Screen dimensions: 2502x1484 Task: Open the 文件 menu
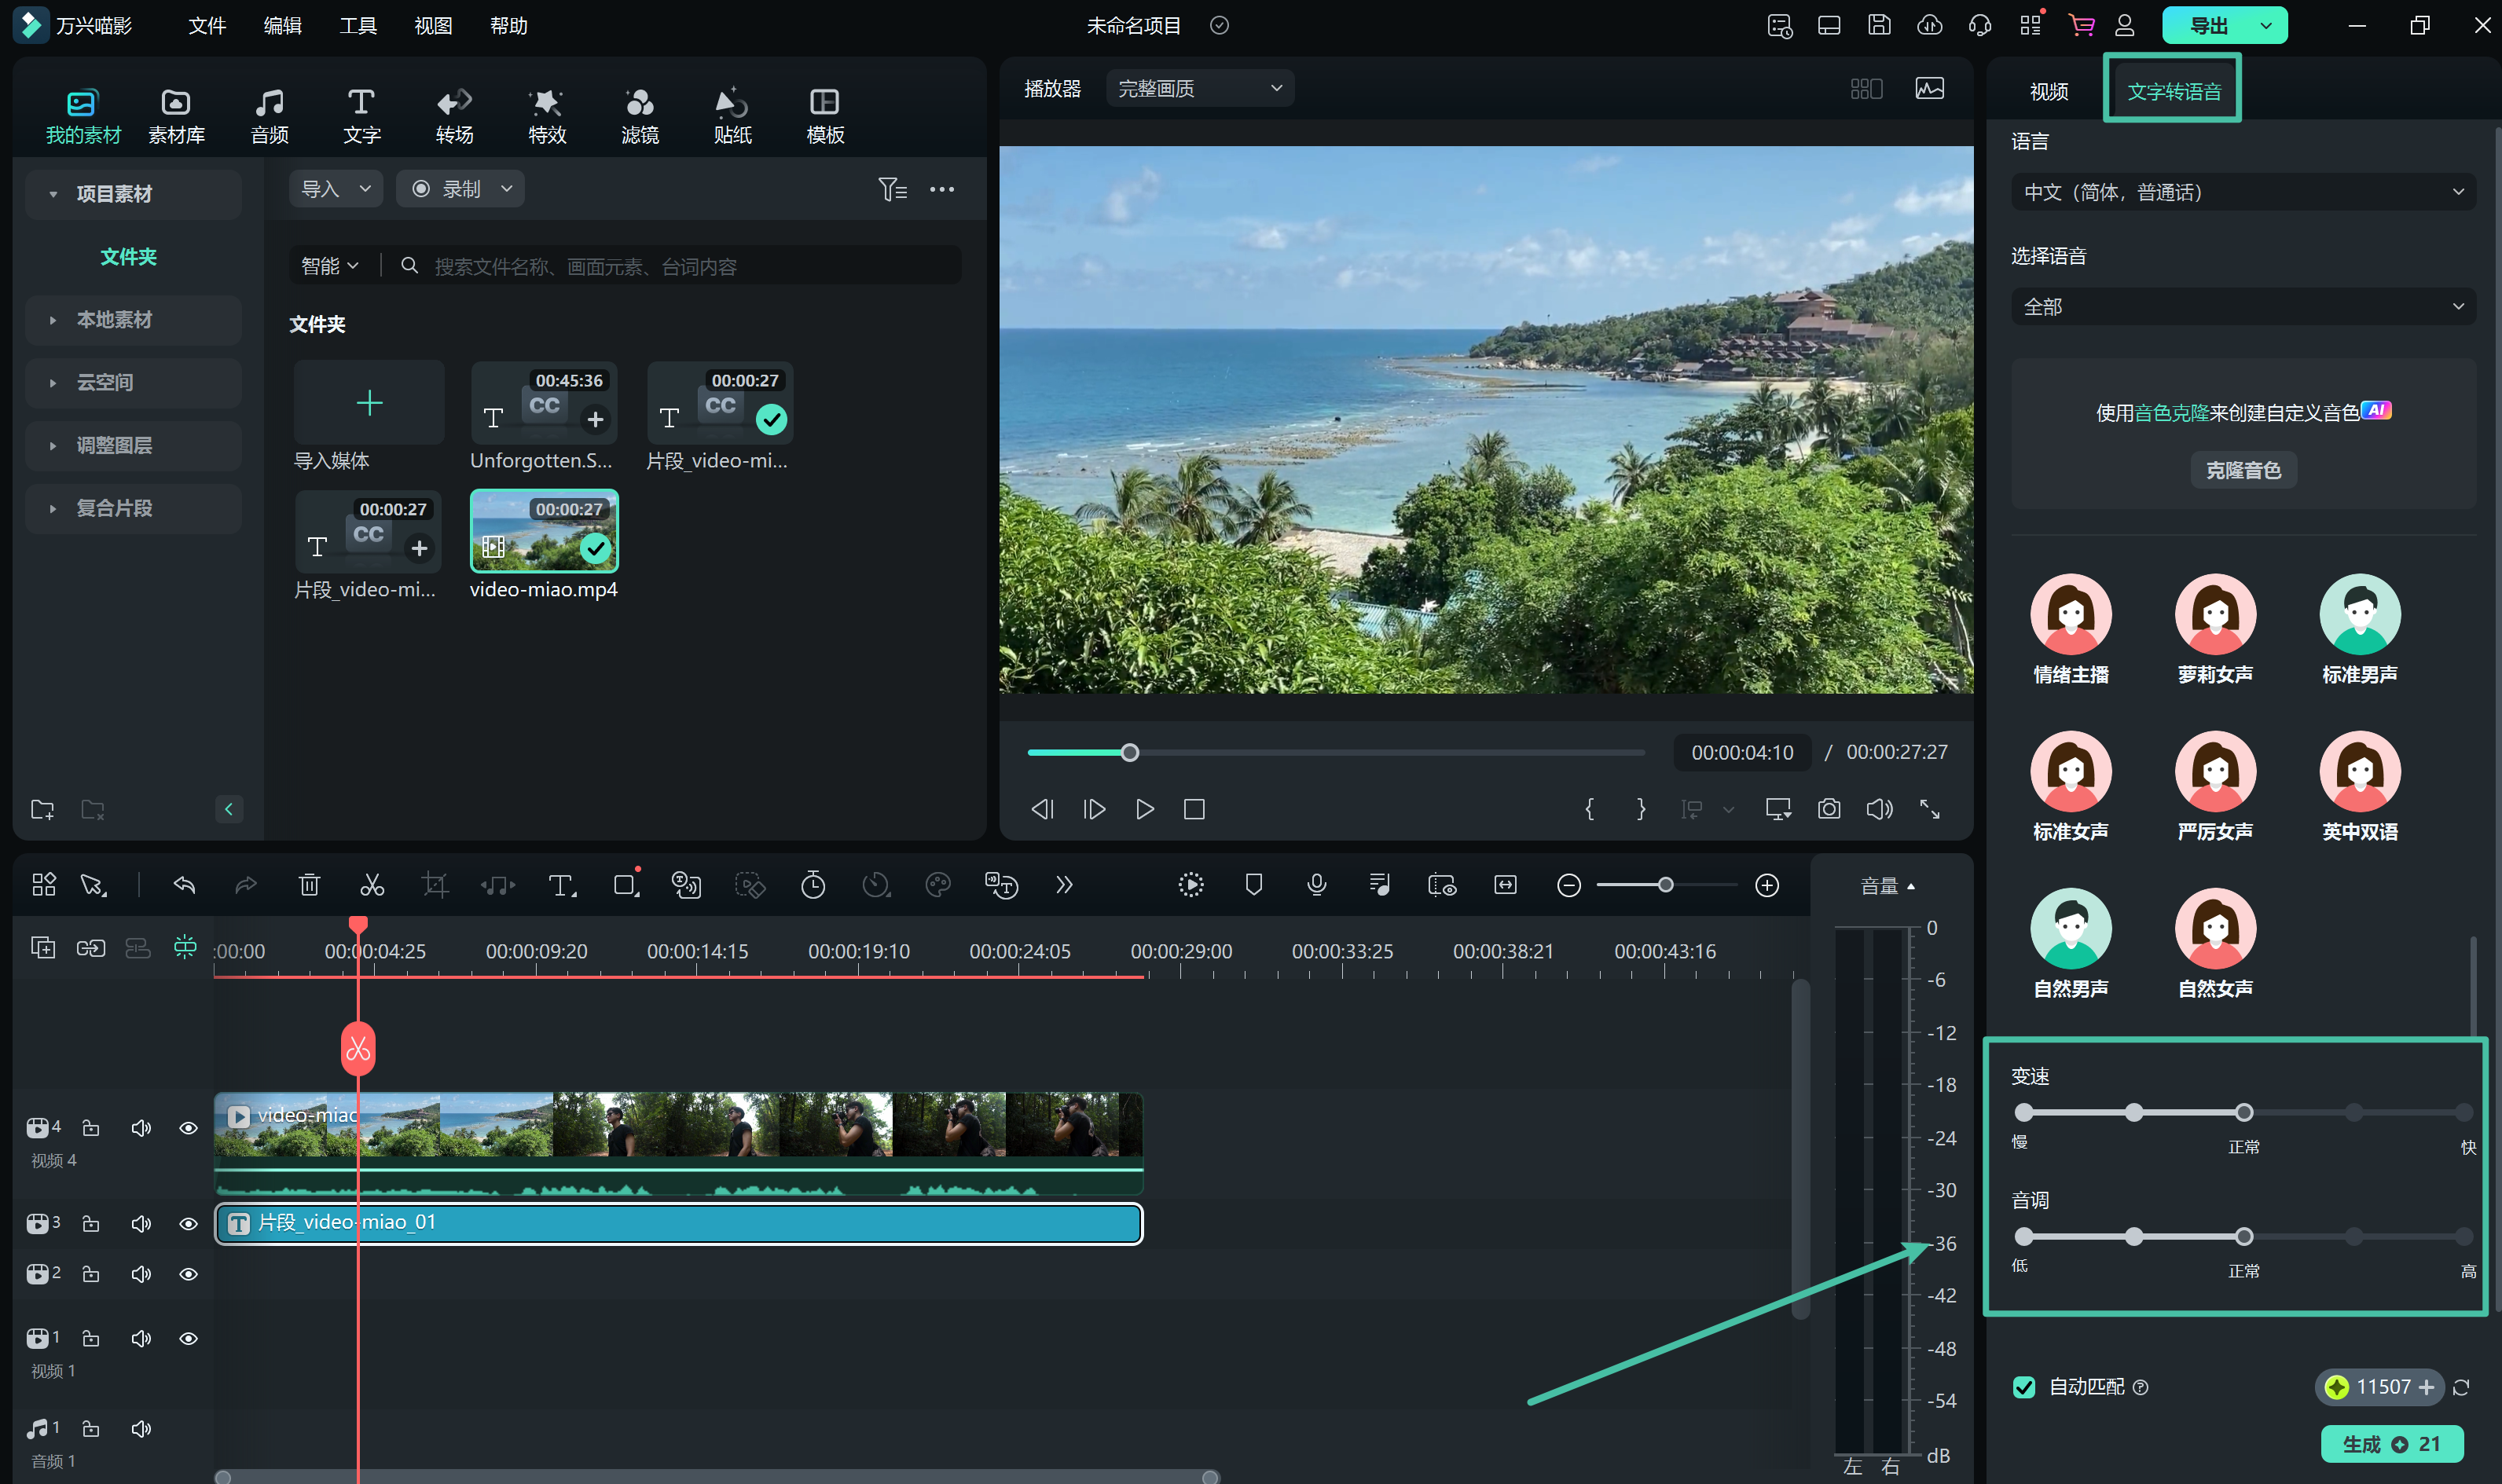[x=206, y=25]
